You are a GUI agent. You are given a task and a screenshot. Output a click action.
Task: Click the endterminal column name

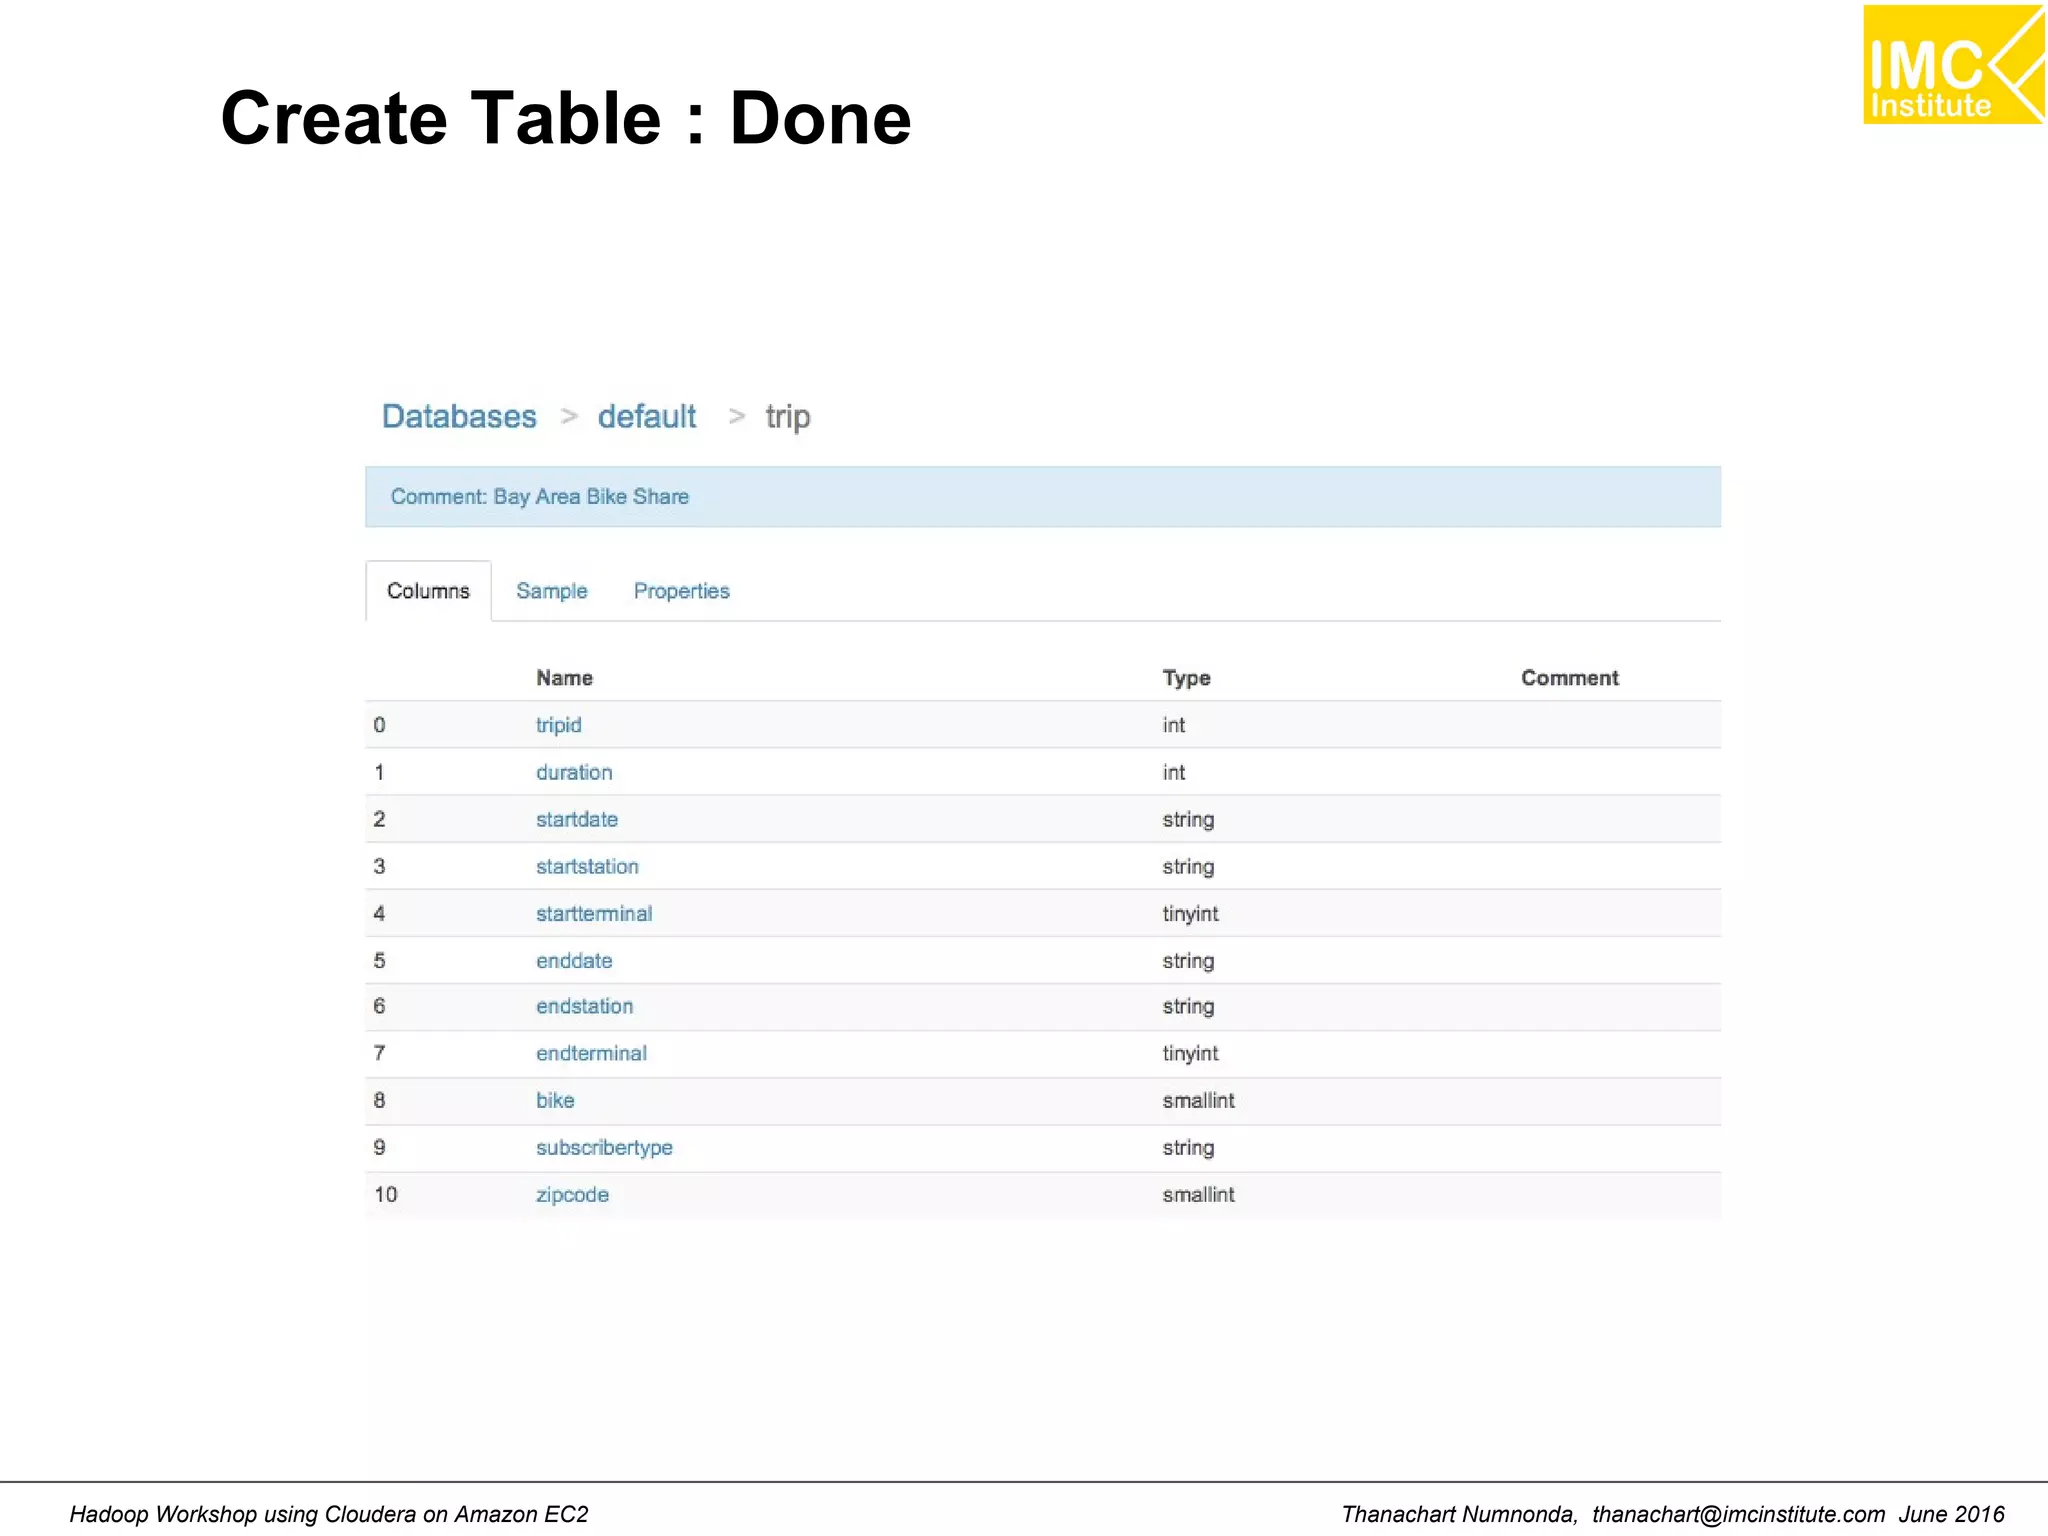(x=591, y=1053)
